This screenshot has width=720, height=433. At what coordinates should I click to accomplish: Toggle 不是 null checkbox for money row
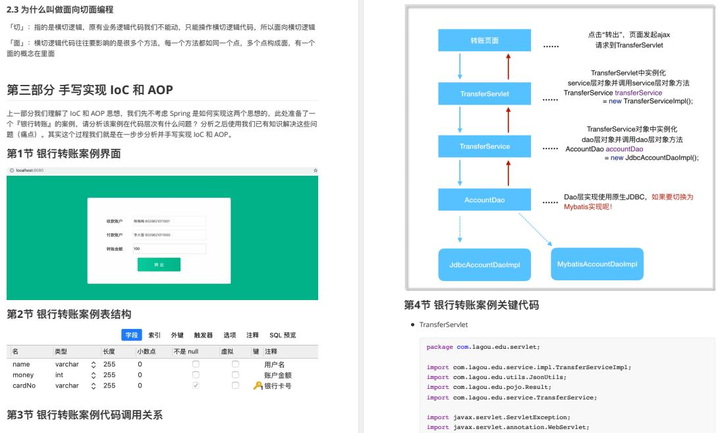click(196, 375)
